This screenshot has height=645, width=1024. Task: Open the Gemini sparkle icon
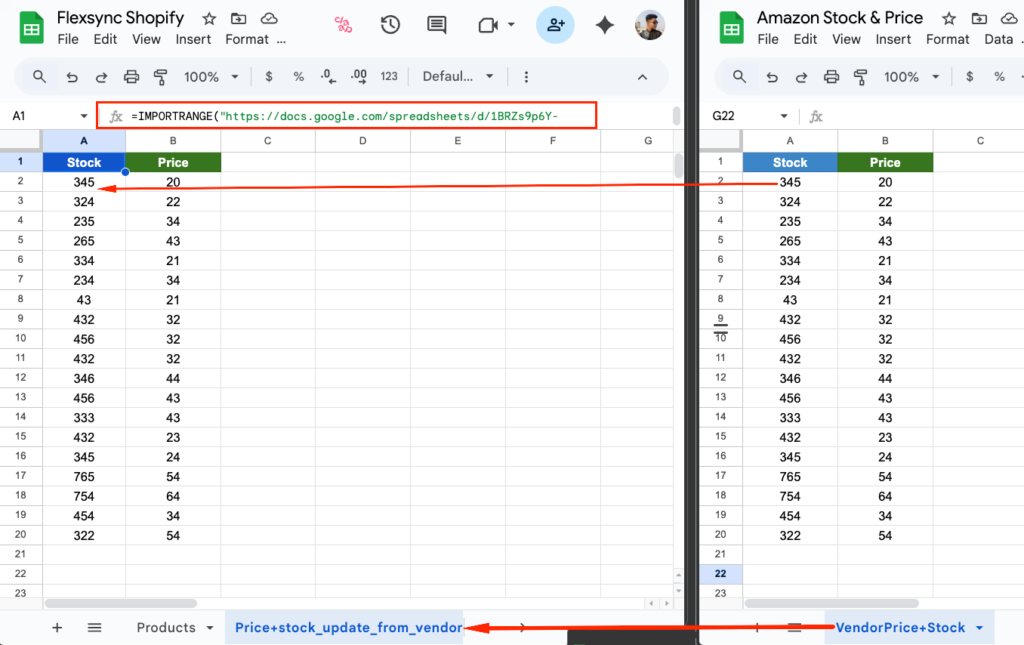click(604, 25)
